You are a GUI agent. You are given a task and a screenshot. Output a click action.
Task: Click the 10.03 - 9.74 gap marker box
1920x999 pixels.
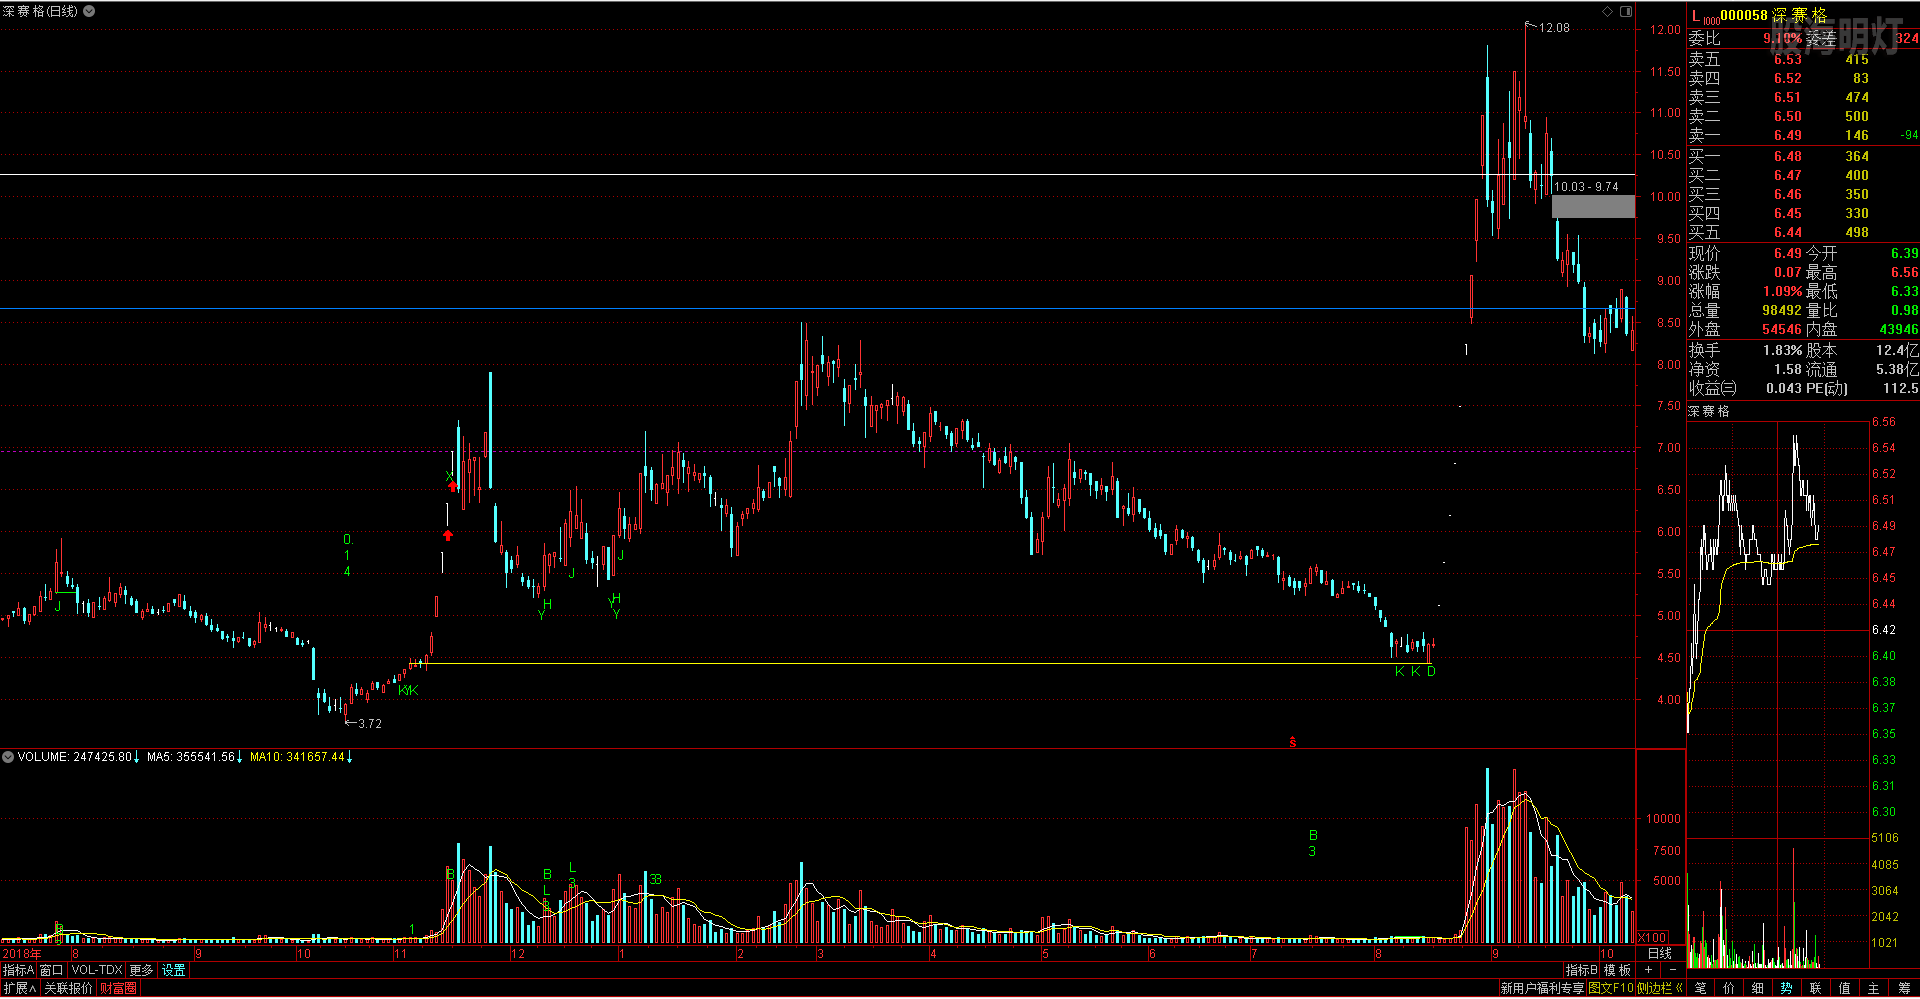point(1593,206)
